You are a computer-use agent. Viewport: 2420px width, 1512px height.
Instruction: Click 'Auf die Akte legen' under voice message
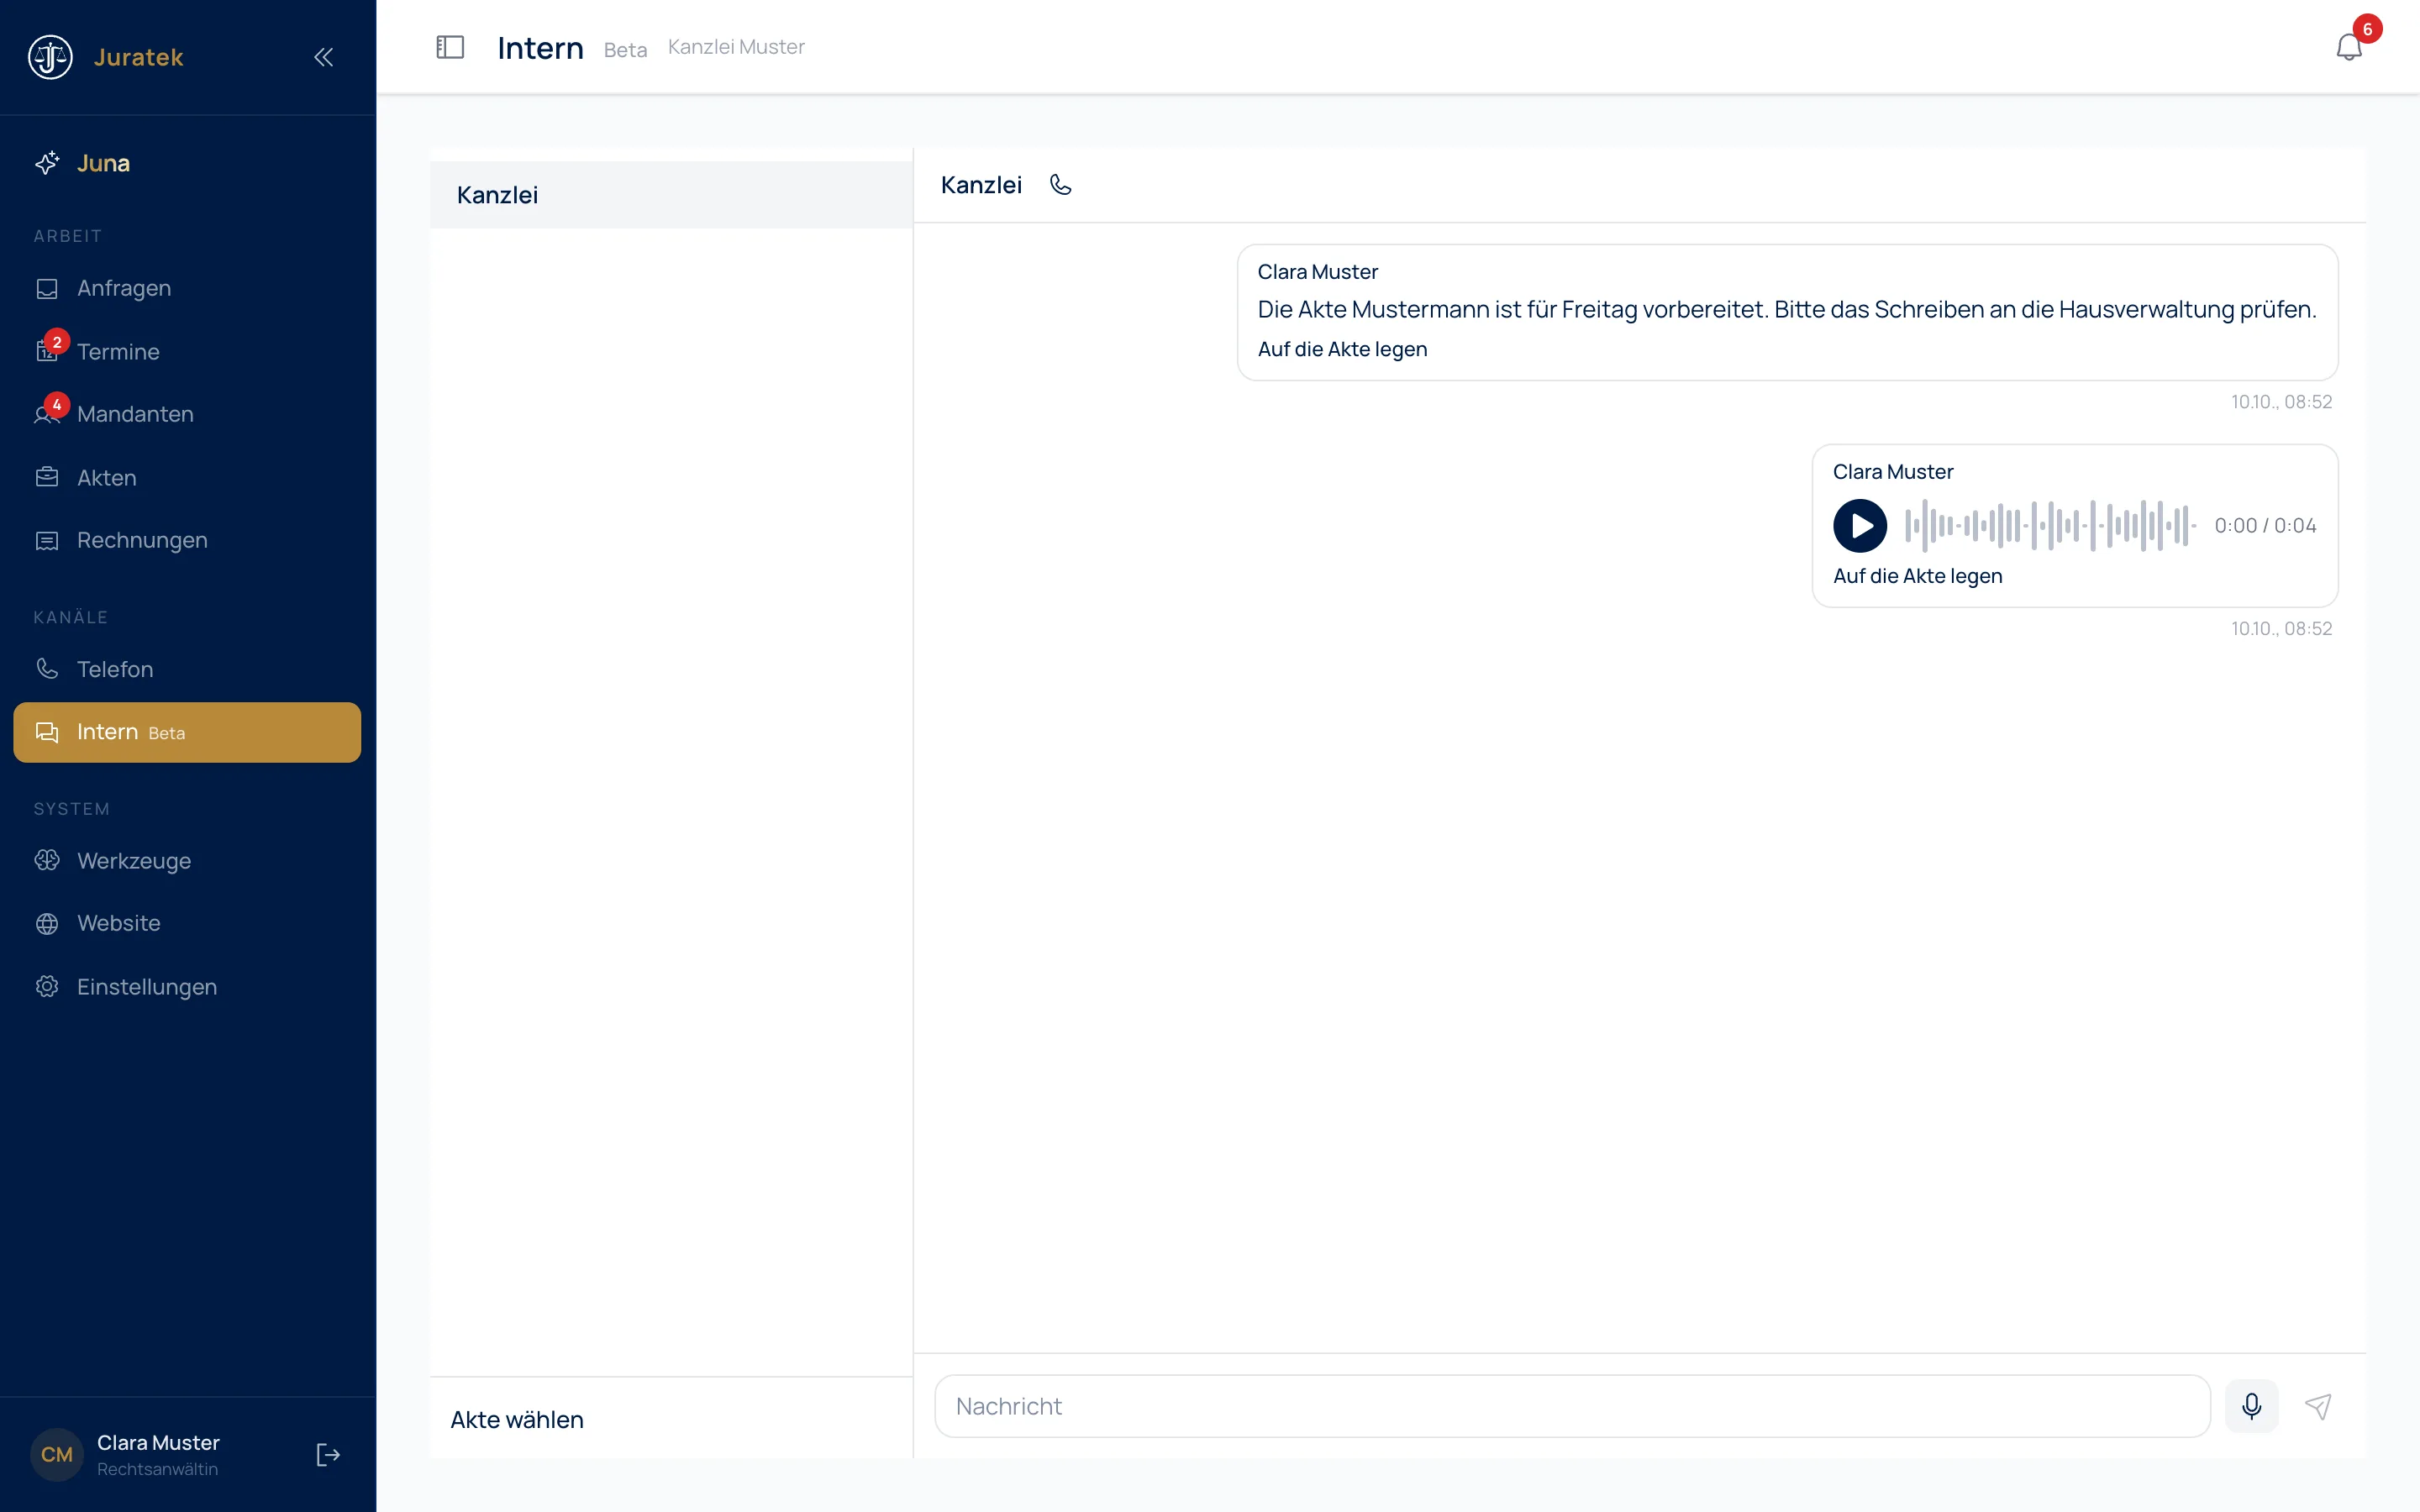tap(1917, 576)
